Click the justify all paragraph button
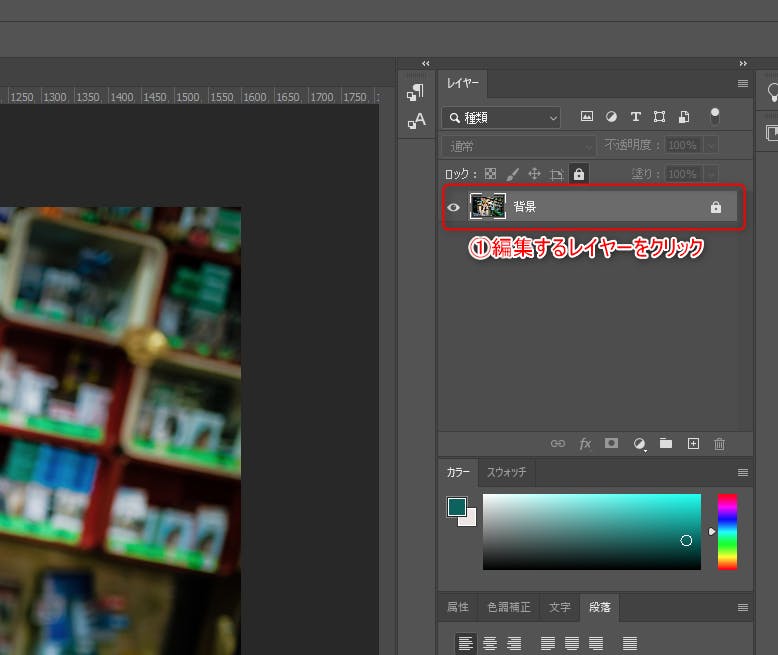This screenshot has height=655, width=778. (x=629, y=643)
